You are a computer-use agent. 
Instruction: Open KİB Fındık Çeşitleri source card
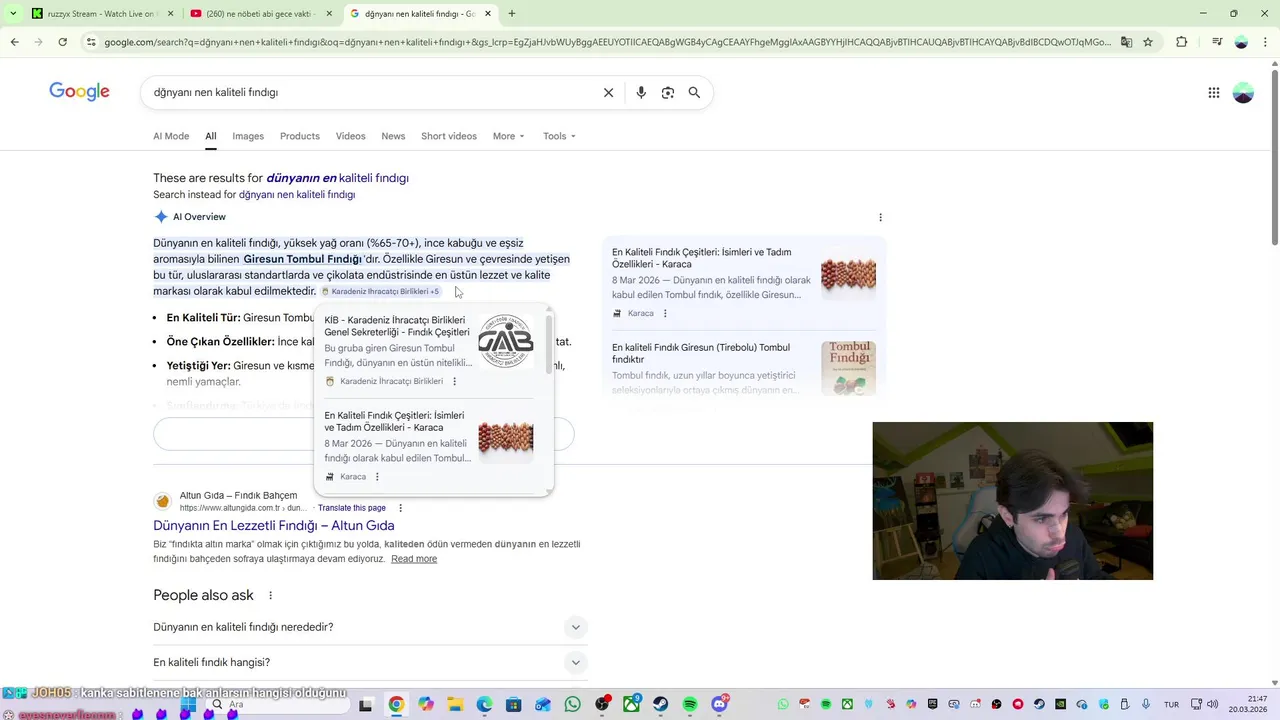tap(429, 350)
